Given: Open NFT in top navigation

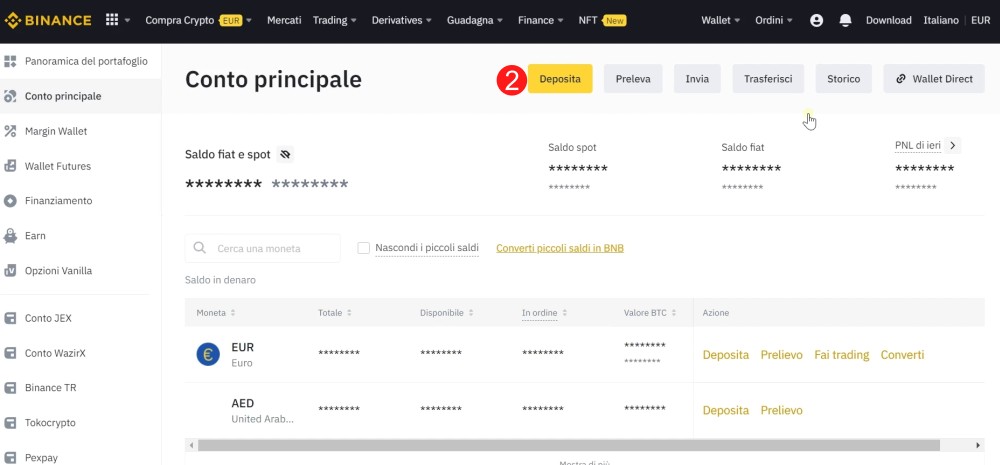Looking at the screenshot, I should point(602,20).
